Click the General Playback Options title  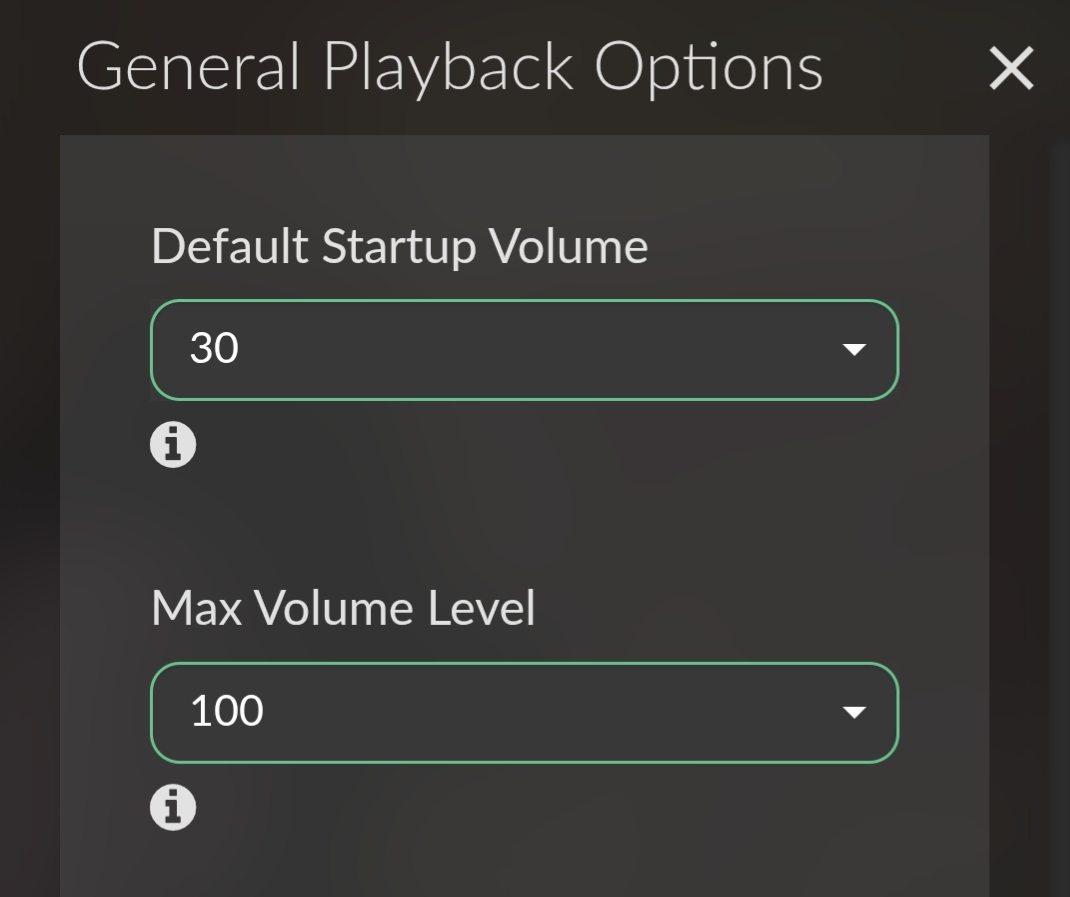coord(450,68)
